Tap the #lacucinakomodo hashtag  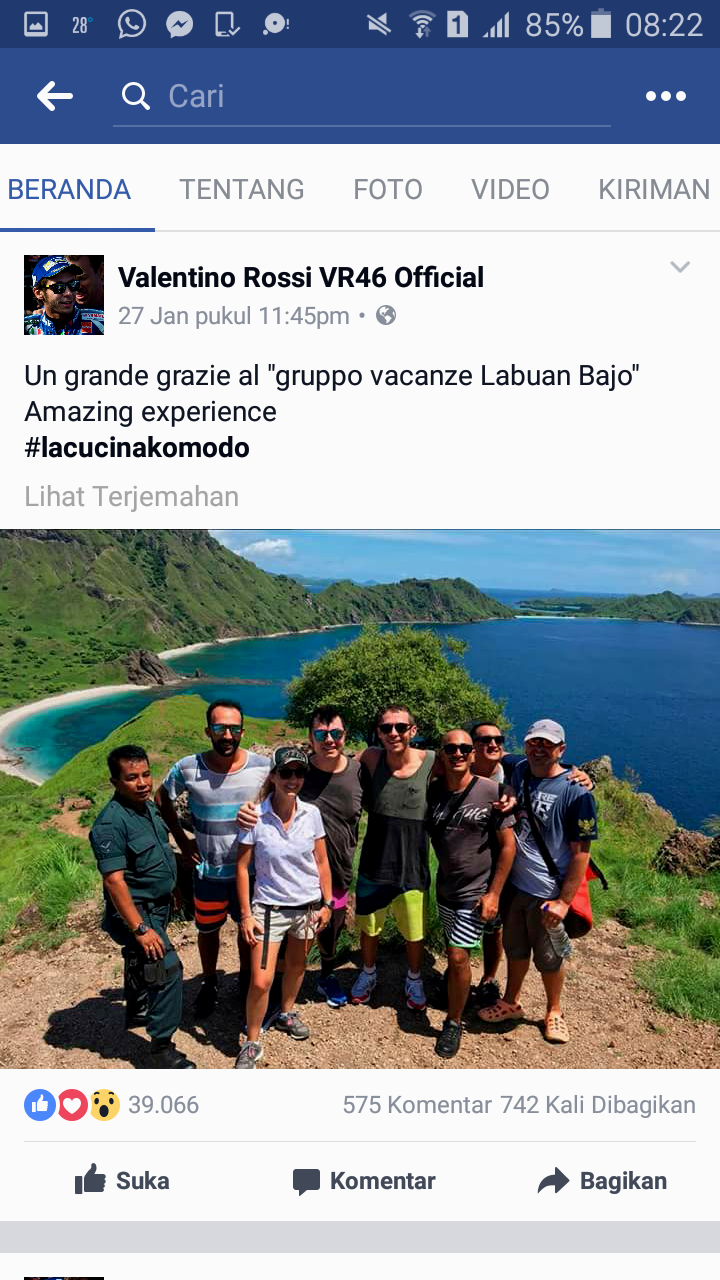(x=137, y=447)
